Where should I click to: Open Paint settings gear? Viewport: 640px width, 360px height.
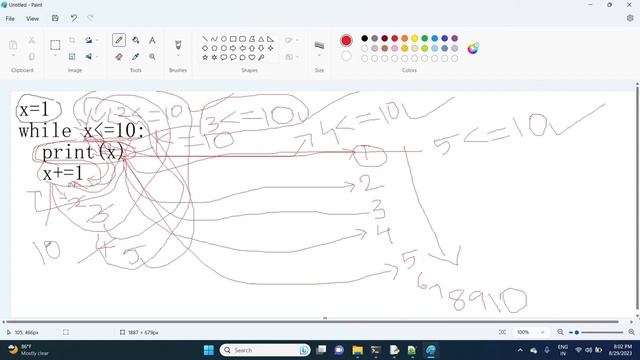630,18
